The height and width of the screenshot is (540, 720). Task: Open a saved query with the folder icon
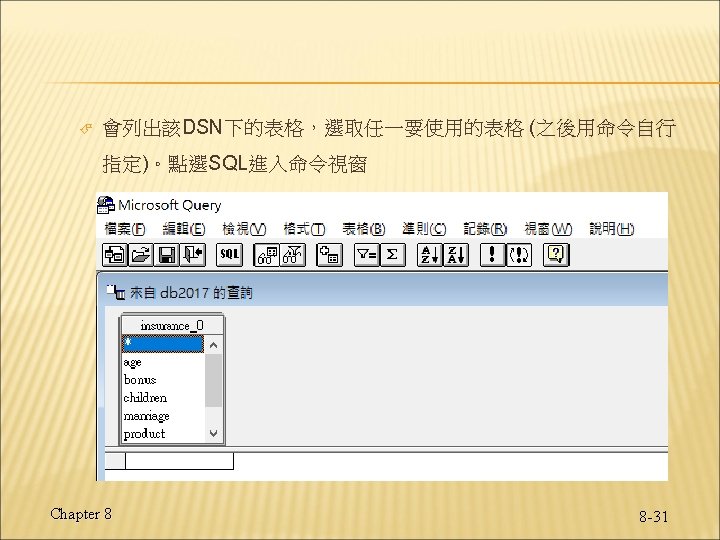click(141, 255)
